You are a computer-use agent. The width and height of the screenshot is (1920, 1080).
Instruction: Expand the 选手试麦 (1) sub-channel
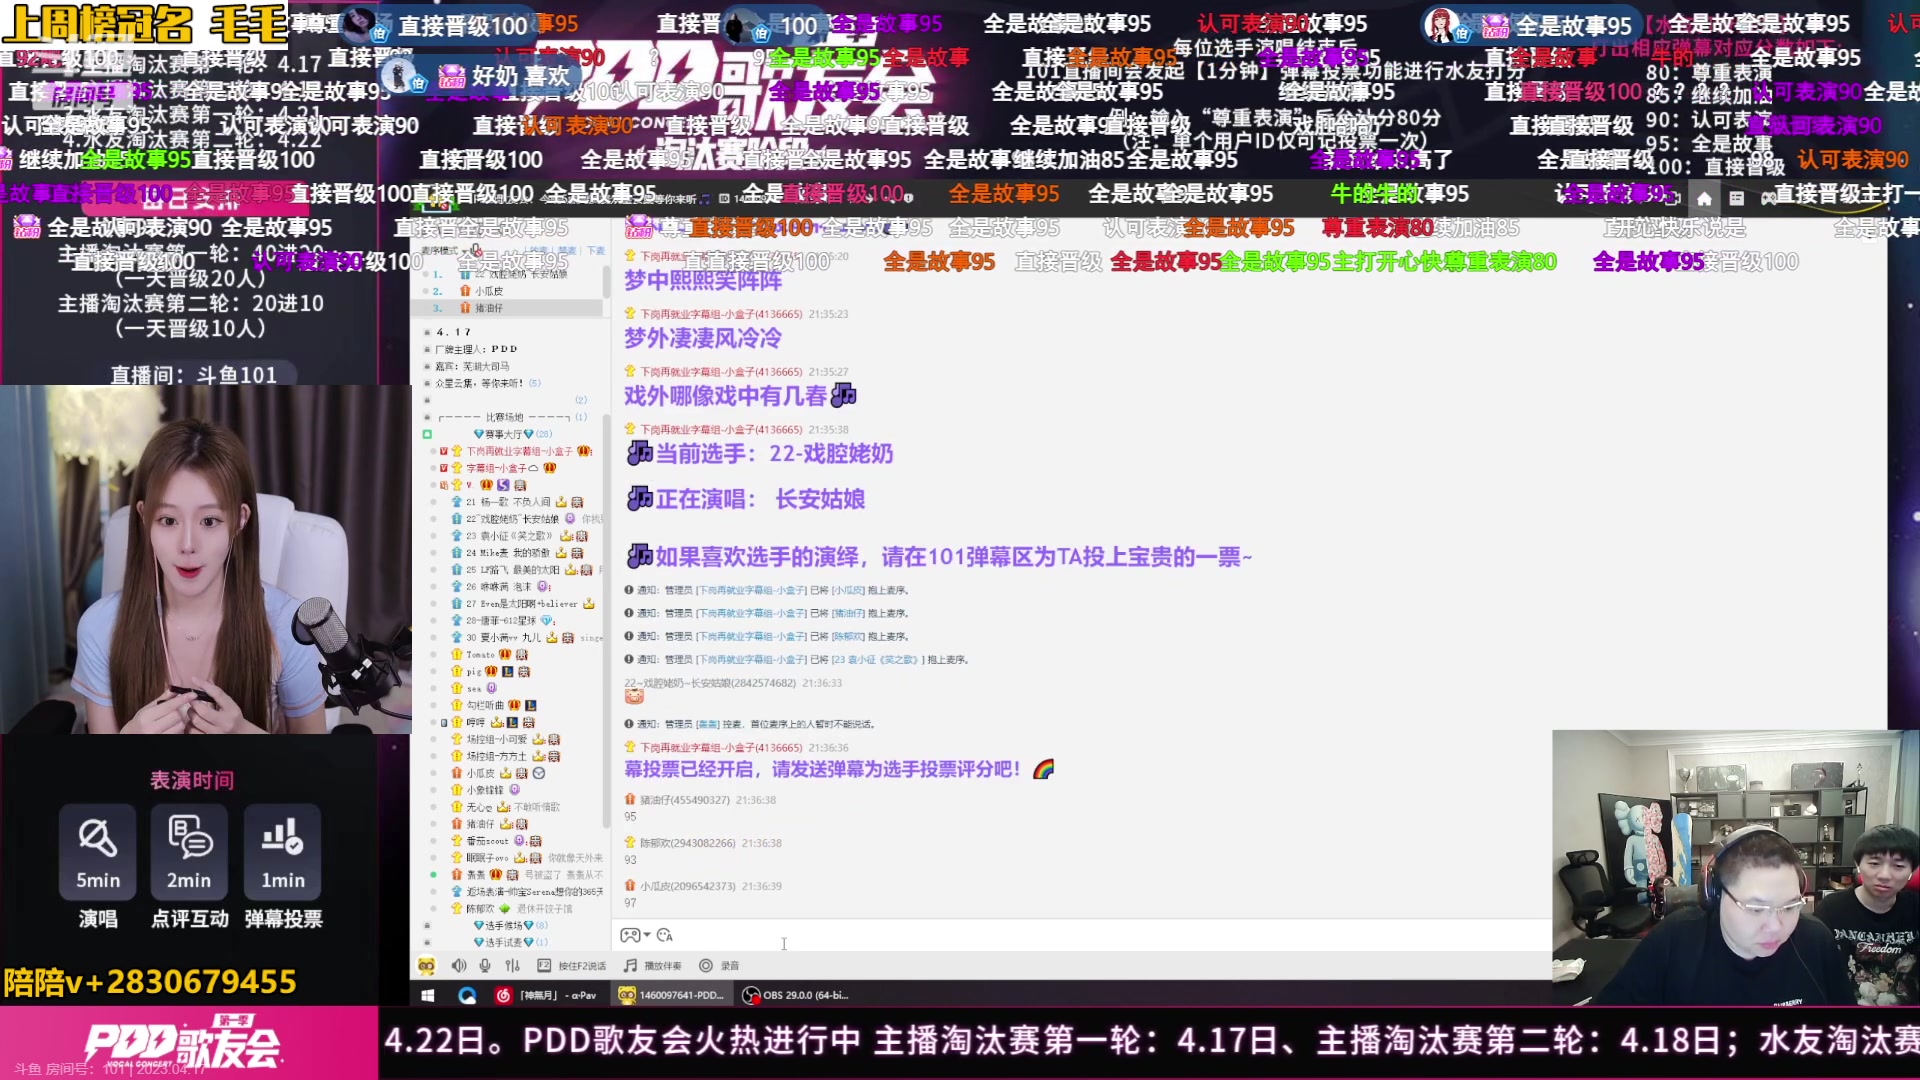(x=510, y=942)
